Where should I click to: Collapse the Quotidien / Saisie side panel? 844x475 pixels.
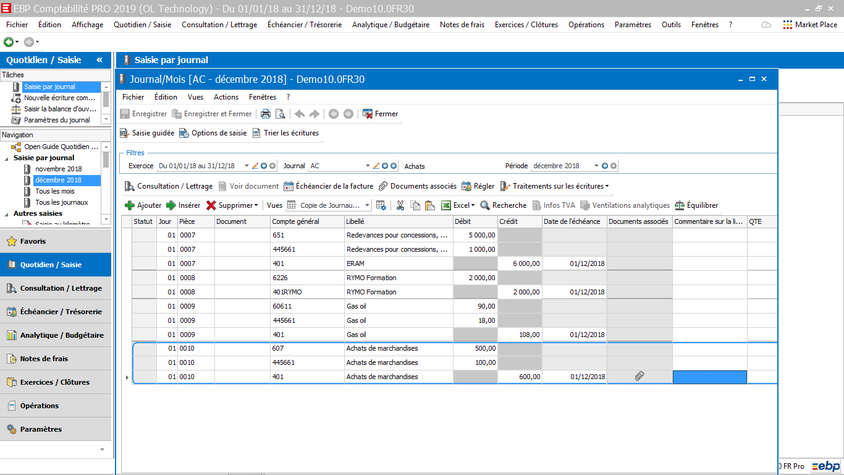click(x=100, y=60)
